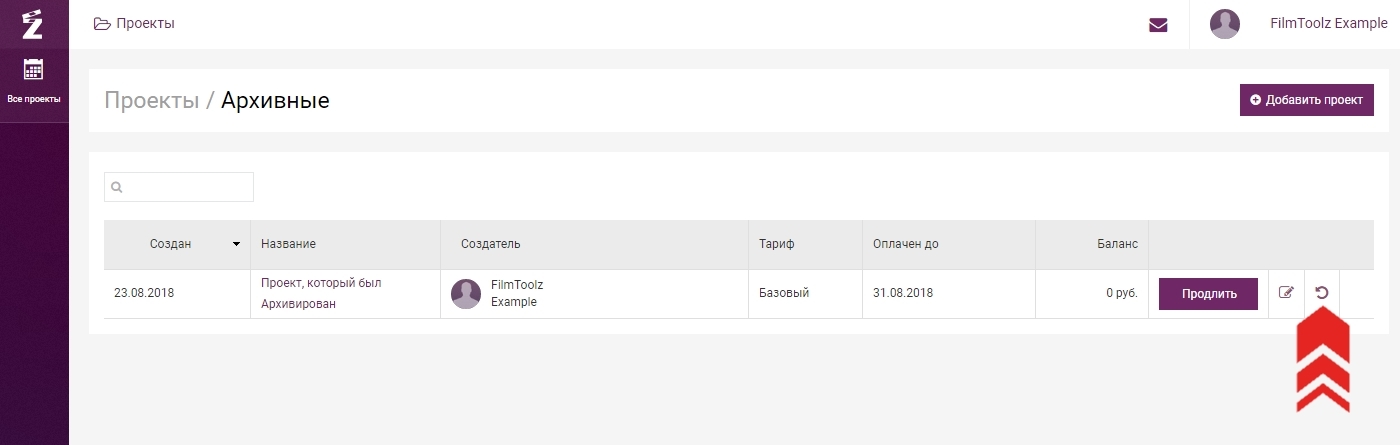Click the Добавить проект button
The image size is (1400, 445).
[x=1307, y=100]
